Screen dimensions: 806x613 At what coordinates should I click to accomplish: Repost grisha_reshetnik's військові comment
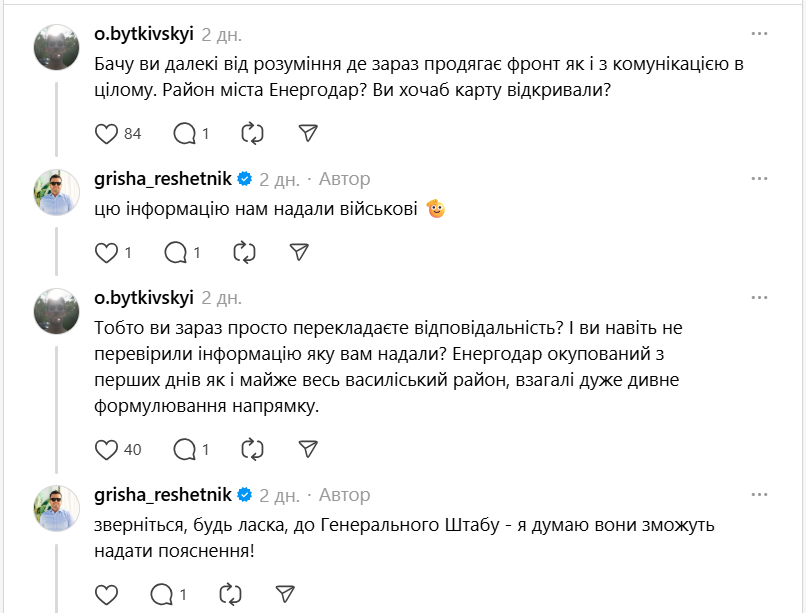(244, 252)
